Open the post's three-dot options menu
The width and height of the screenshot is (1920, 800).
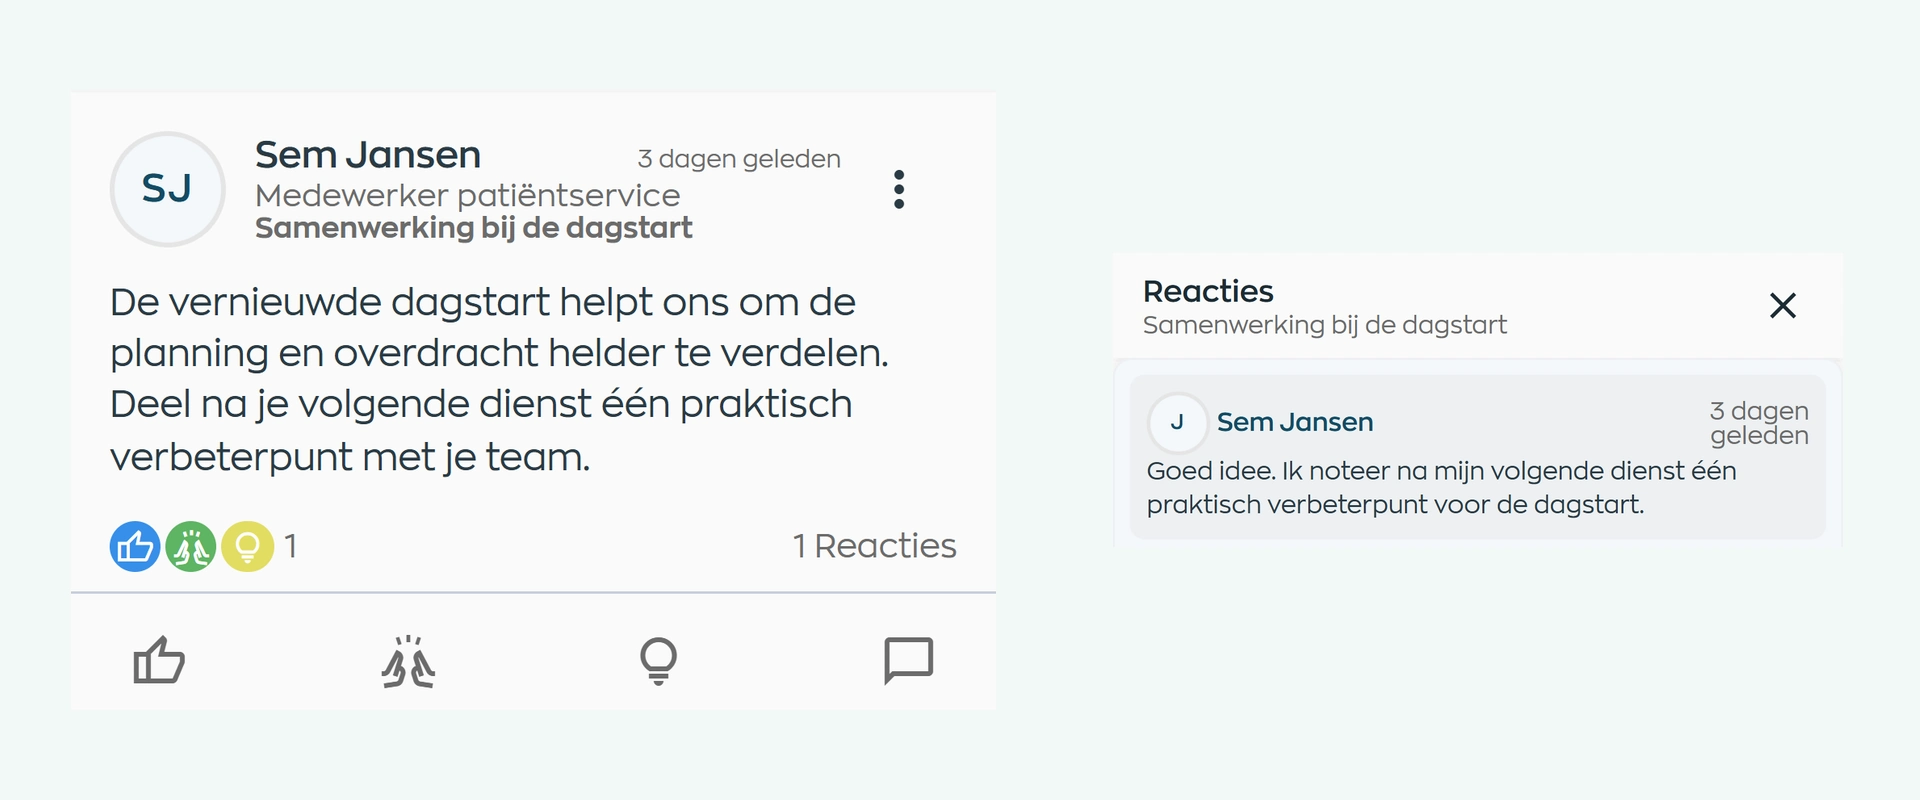[899, 189]
